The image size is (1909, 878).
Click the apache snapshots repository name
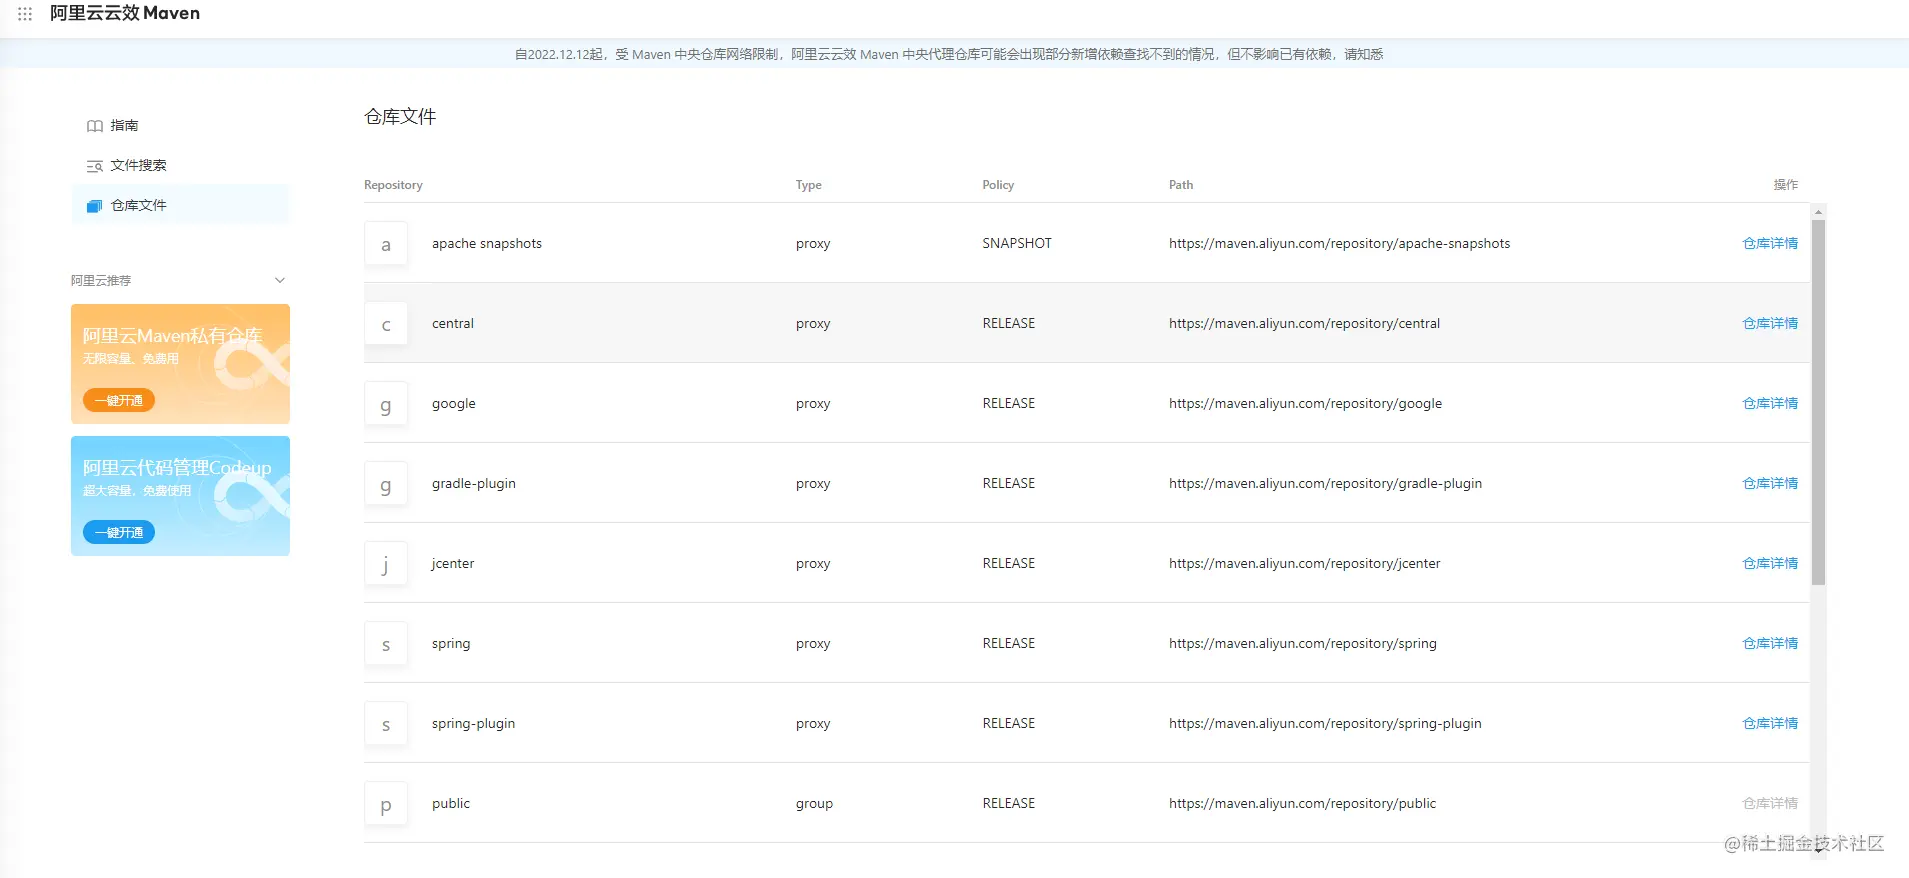pos(487,243)
